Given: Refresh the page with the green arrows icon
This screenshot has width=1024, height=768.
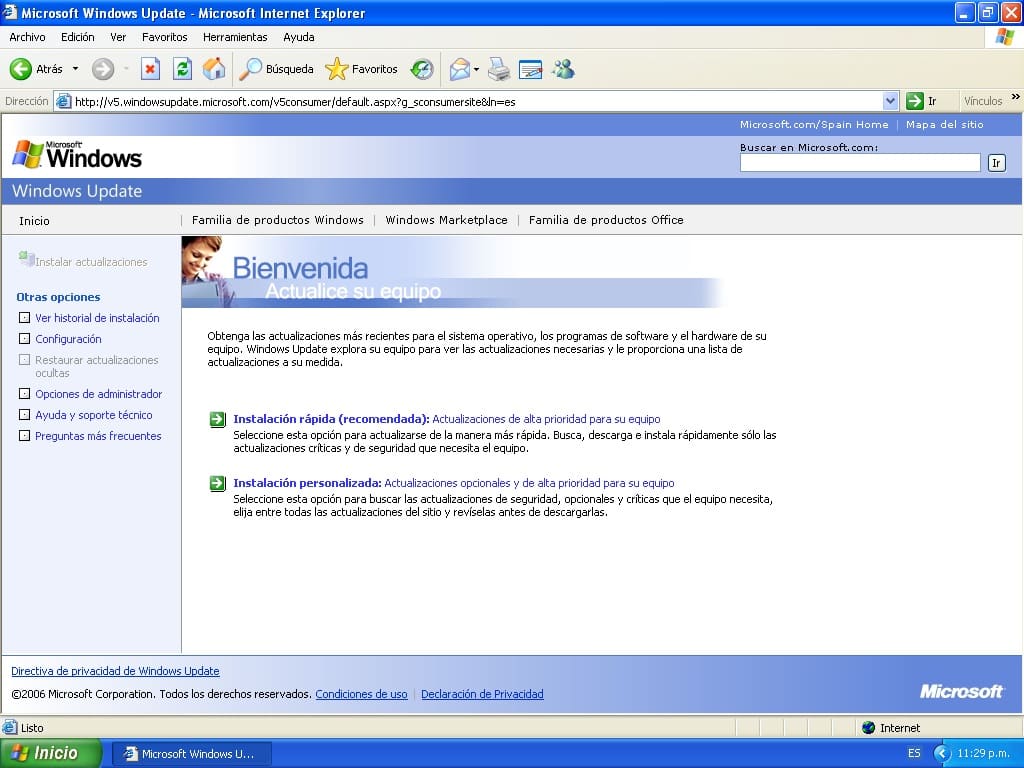Looking at the screenshot, I should click(x=182, y=69).
